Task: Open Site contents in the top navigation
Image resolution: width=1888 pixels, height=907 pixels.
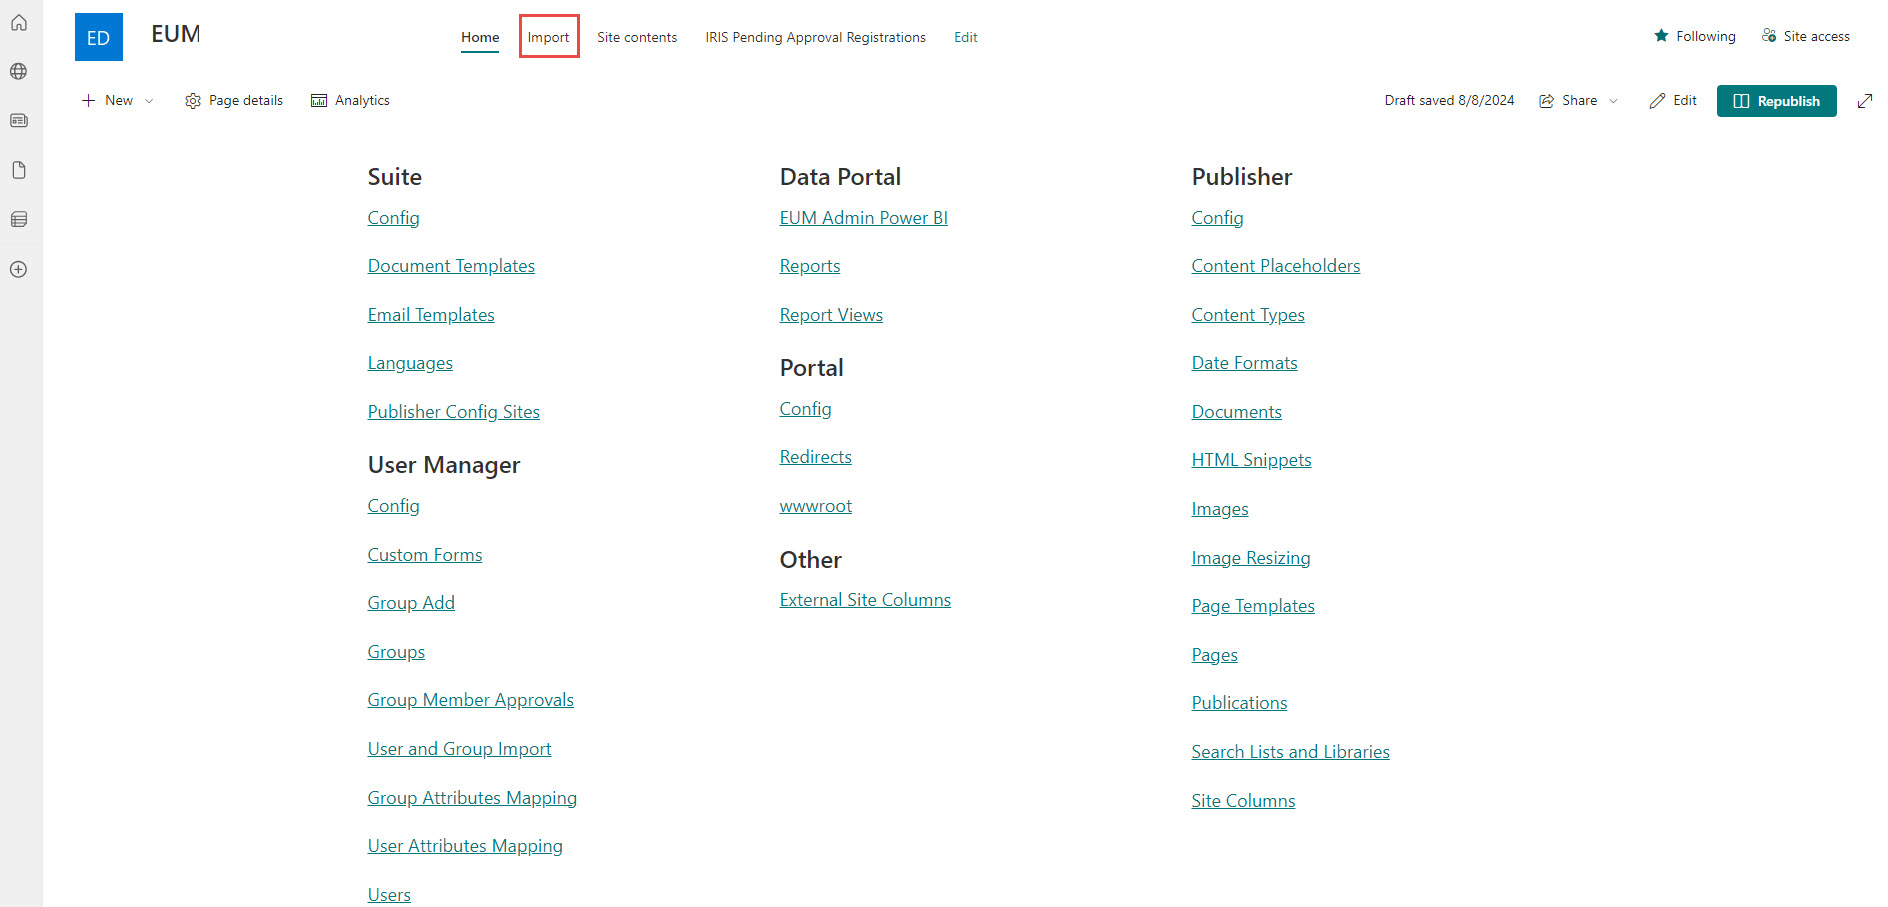Action: 637,37
